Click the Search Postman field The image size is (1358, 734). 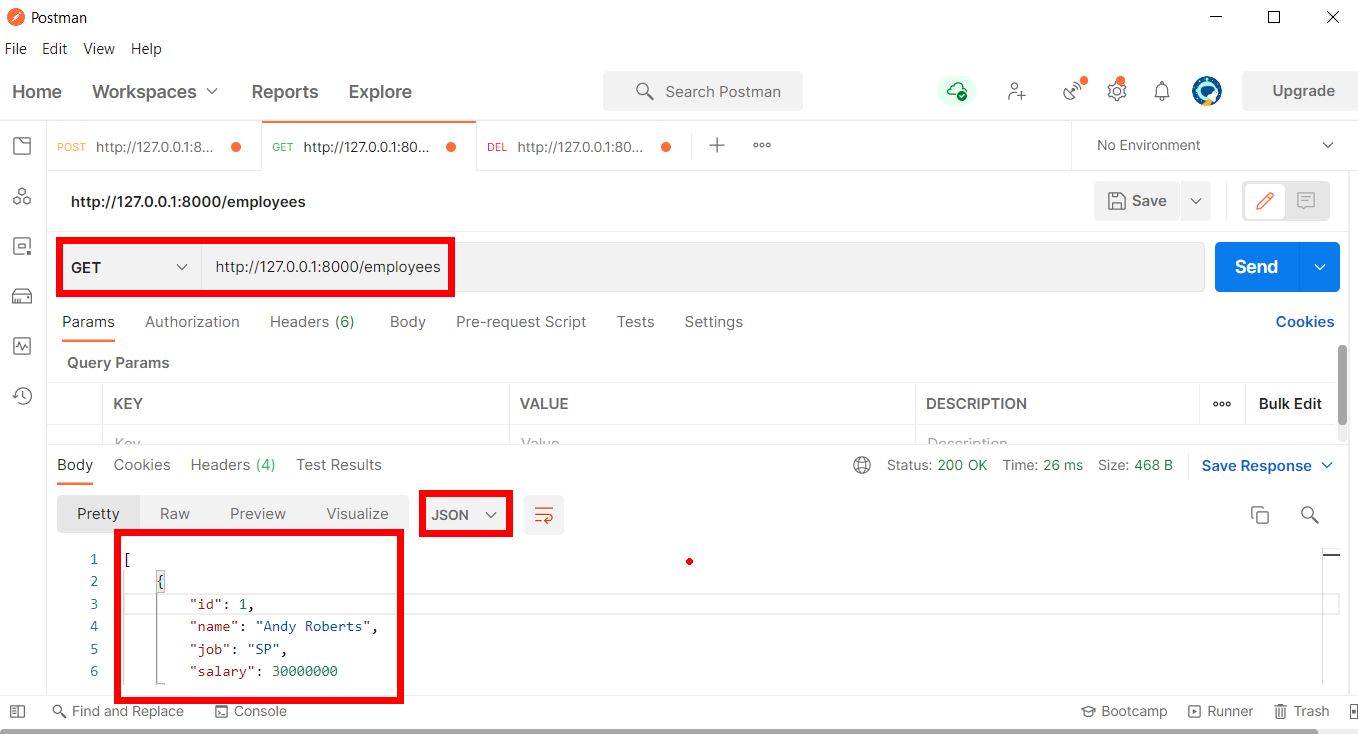pos(703,91)
